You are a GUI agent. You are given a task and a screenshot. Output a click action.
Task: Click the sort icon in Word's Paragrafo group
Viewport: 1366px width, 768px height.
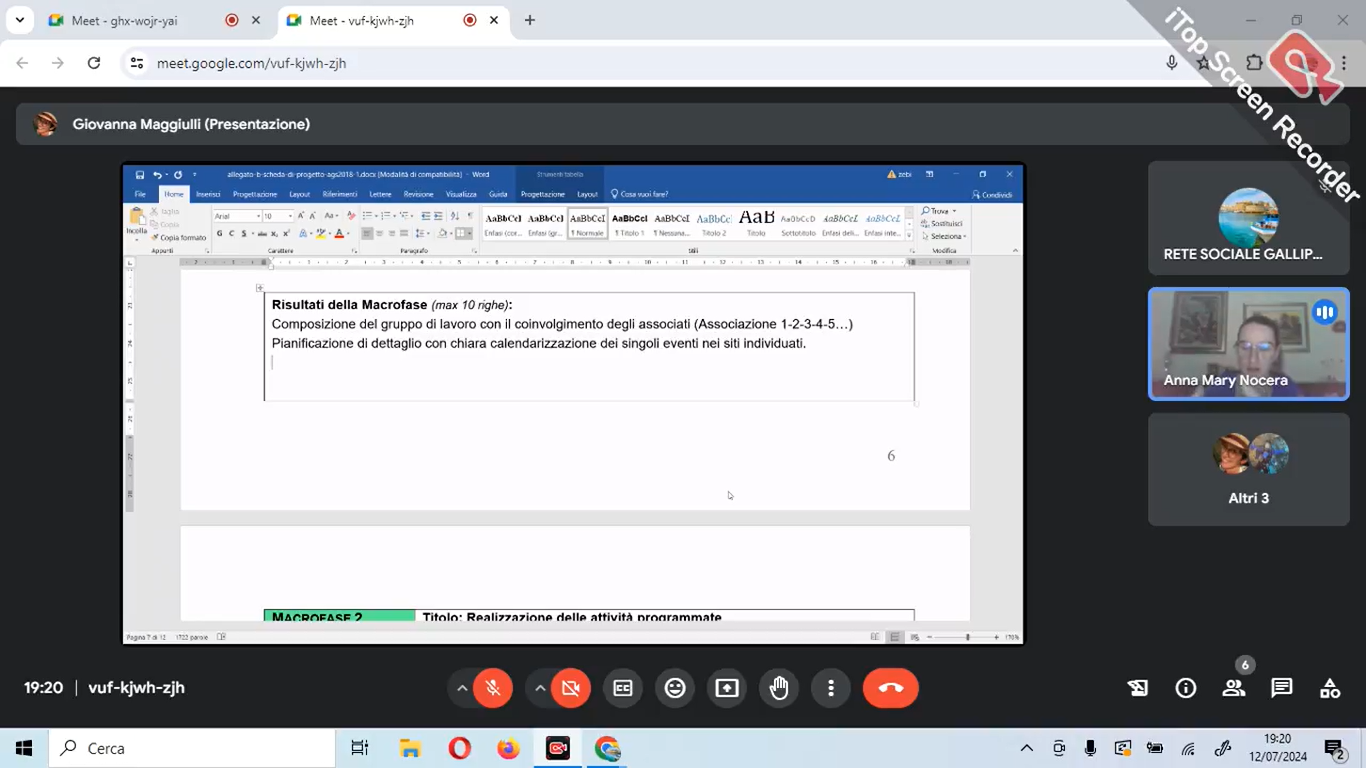(455, 216)
